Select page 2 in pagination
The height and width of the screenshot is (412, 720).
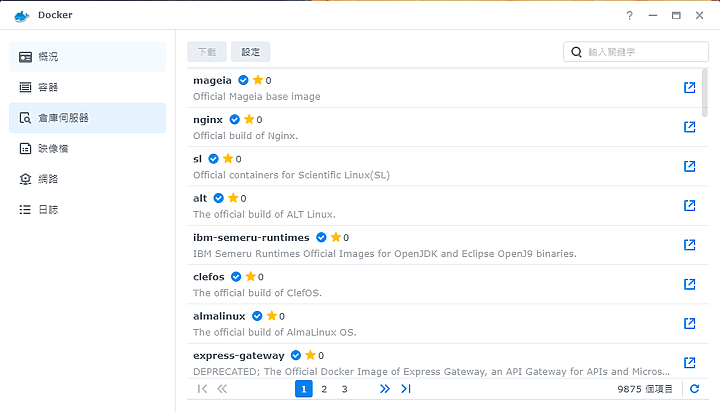(x=324, y=389)
